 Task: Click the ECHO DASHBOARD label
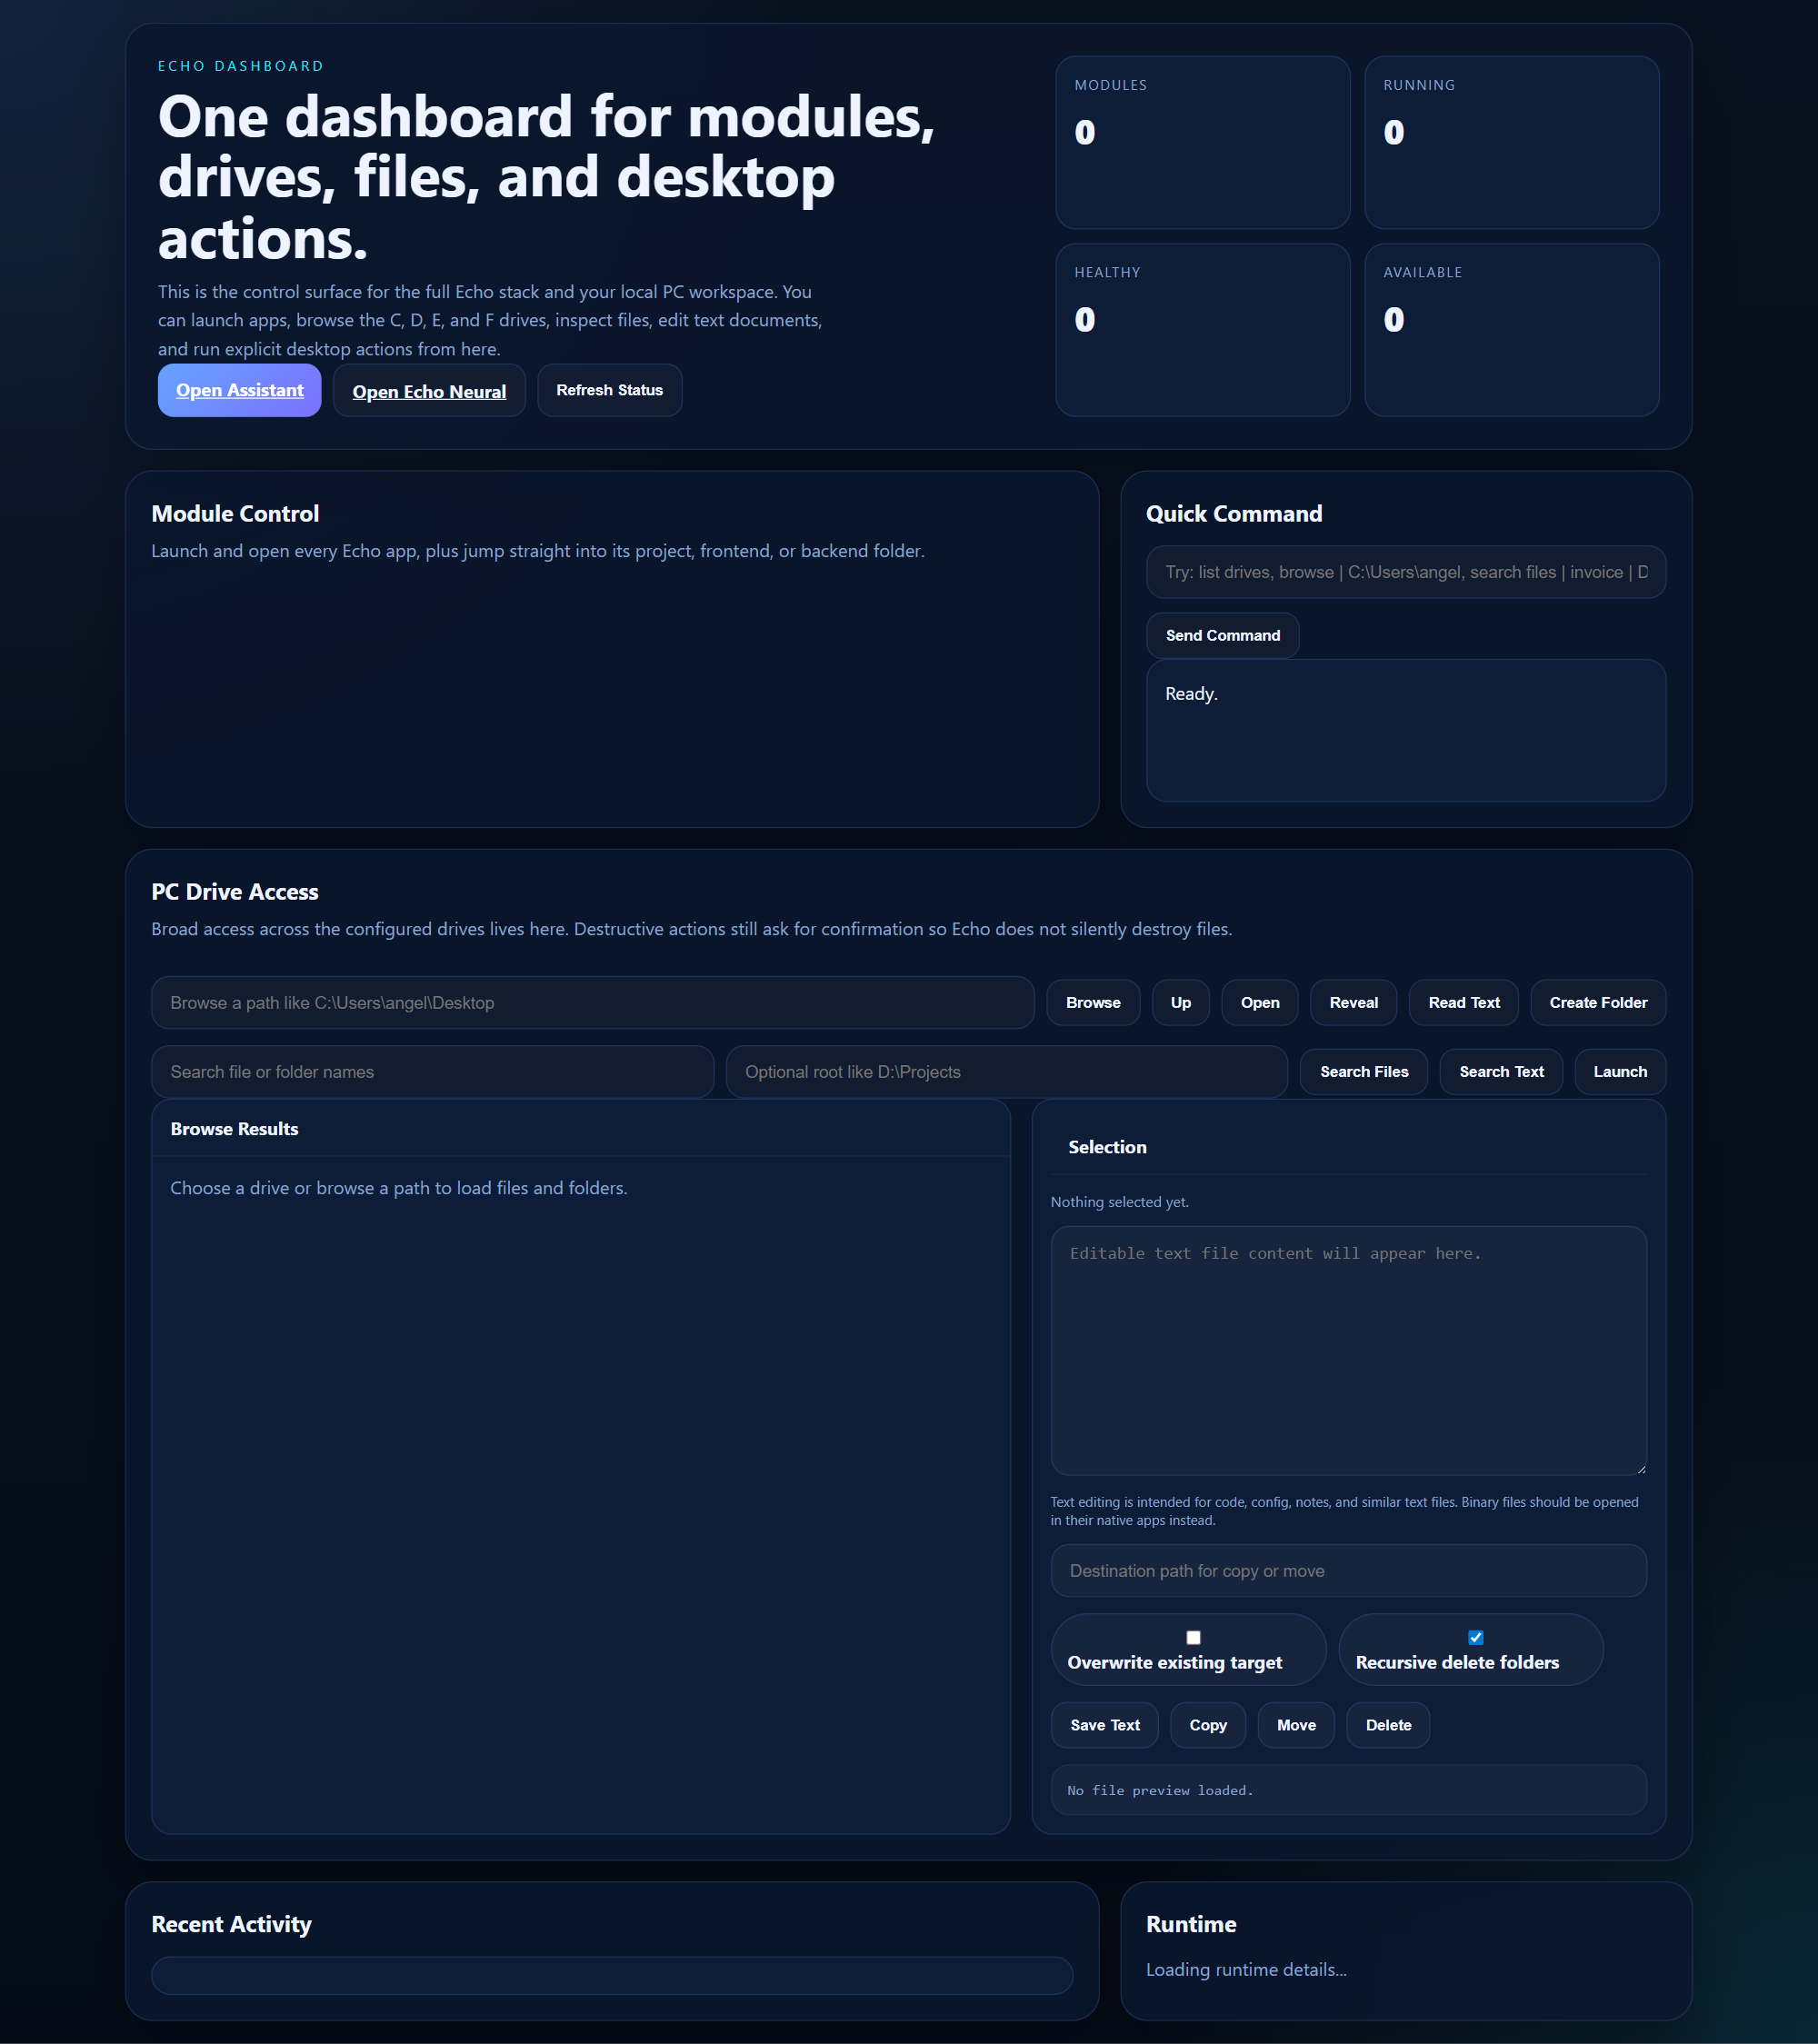click(x=240, y=66)
